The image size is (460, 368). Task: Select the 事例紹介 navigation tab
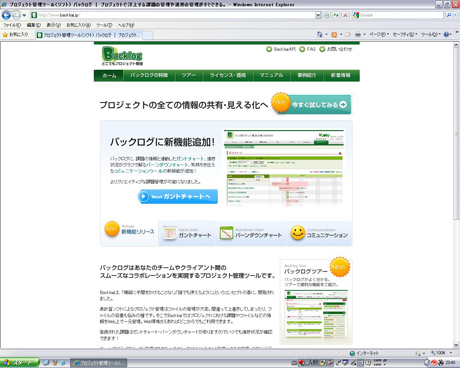click(307, 75)
